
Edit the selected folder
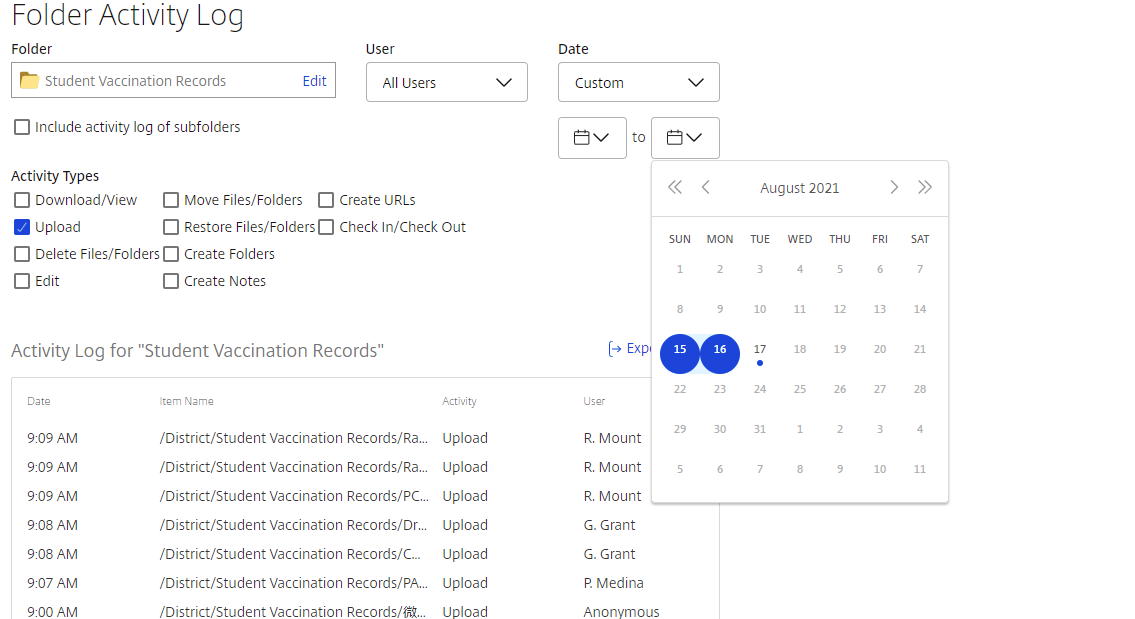314,81
